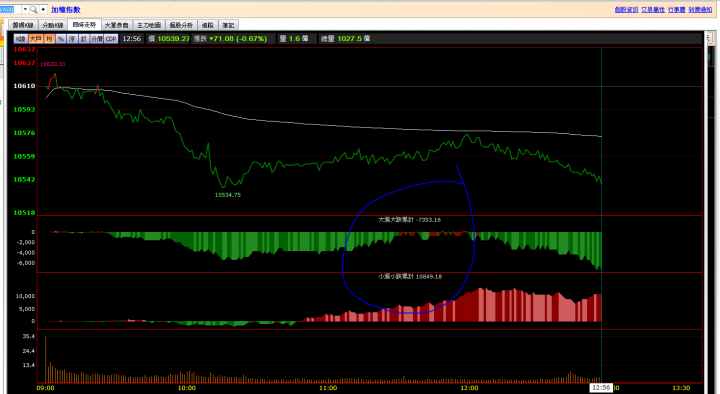The height and width of the screenshot is (394, 720).
Task: Toggle the CDP button
Action: pos(111,39)
